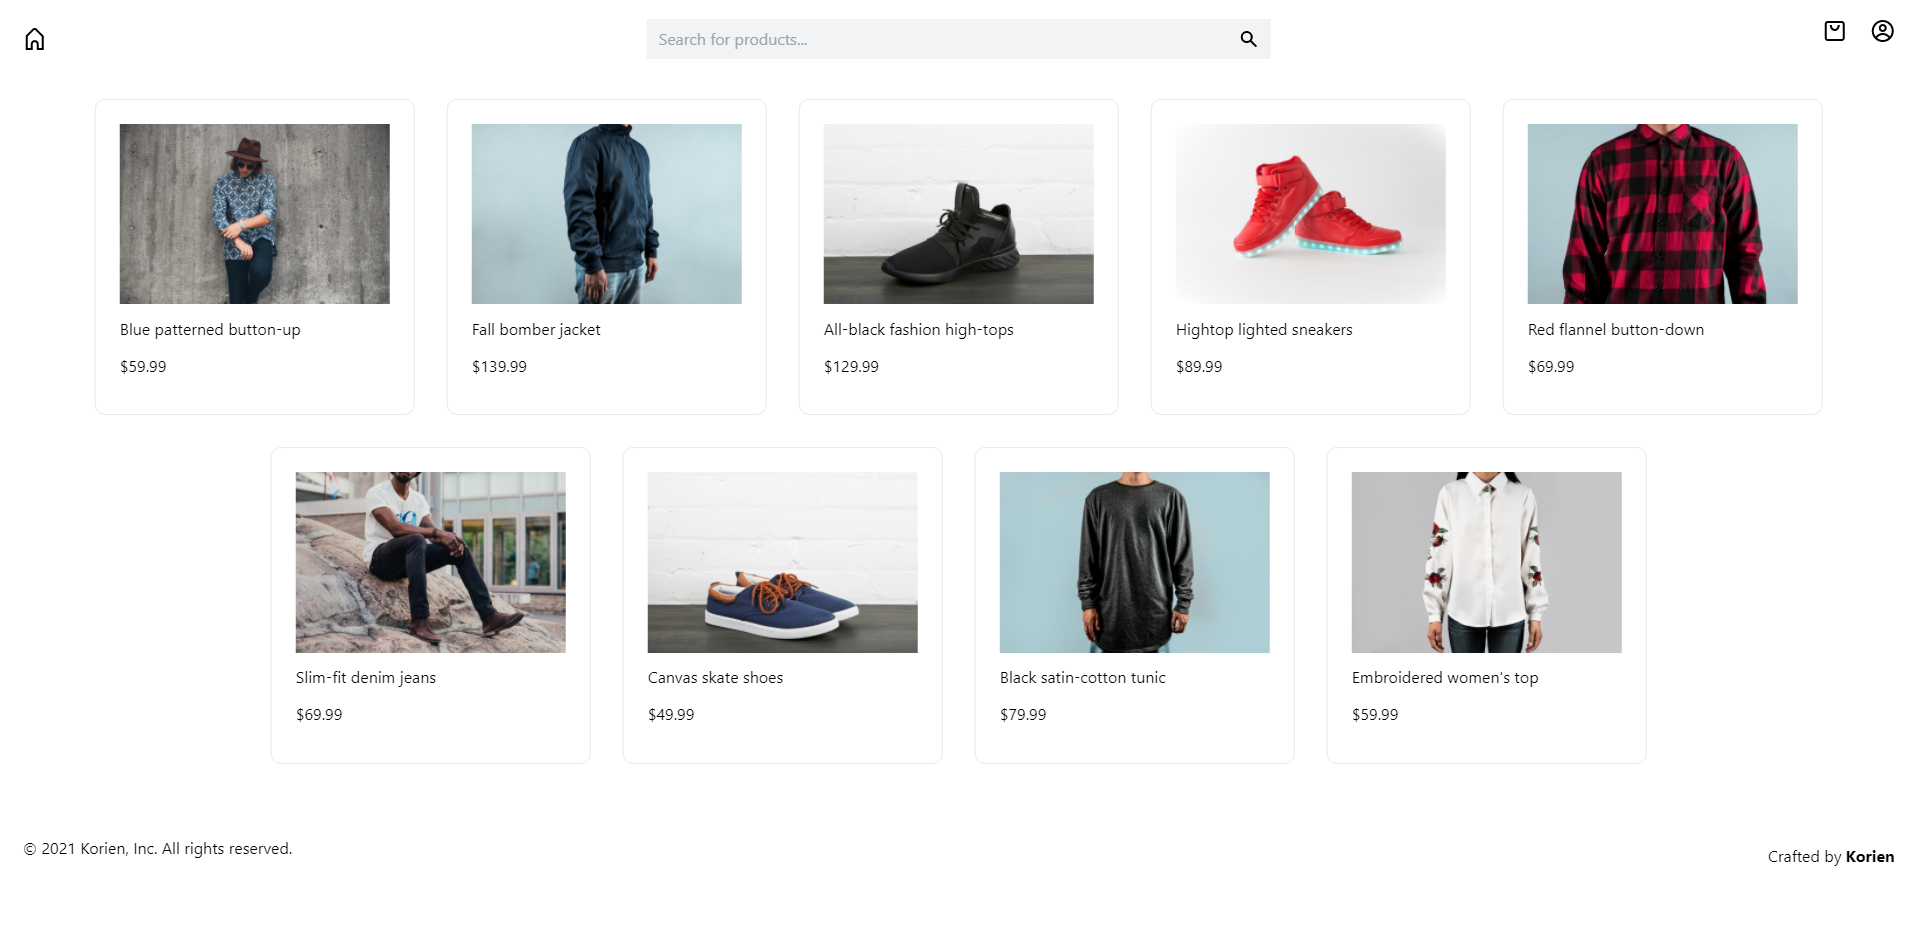Viewport: 1918px width, 938px height.
Task: Select the Hightop lighted sneakers title
Action: coord(1264,329)
